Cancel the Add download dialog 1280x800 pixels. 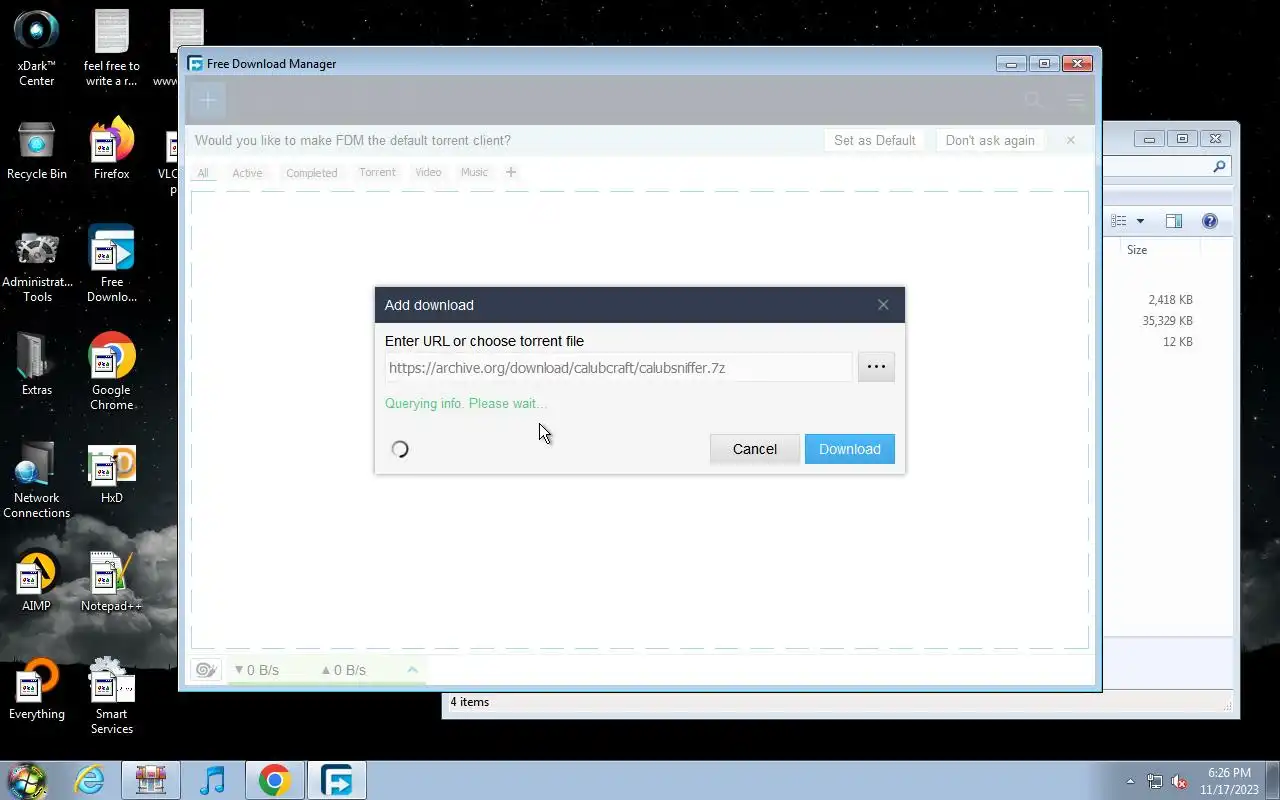pyautogui.click(x=754, y=449)
